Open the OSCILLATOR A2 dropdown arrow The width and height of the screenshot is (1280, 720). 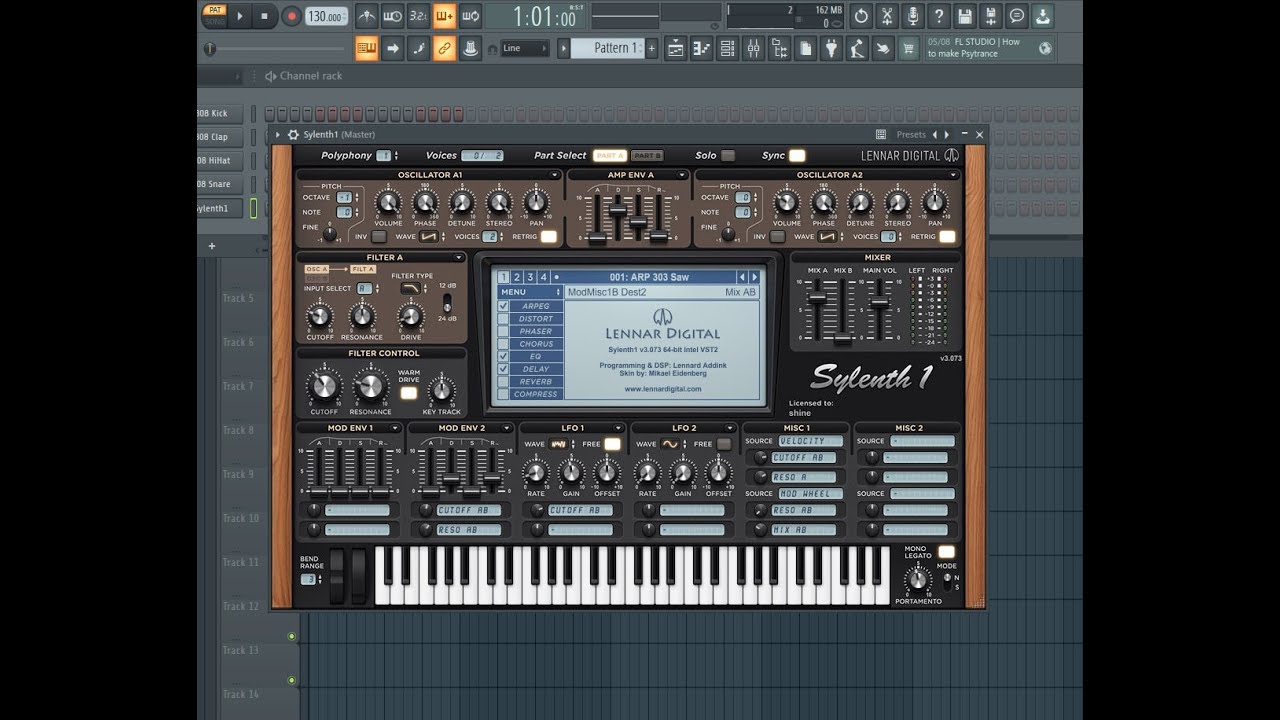click(954, 175)
